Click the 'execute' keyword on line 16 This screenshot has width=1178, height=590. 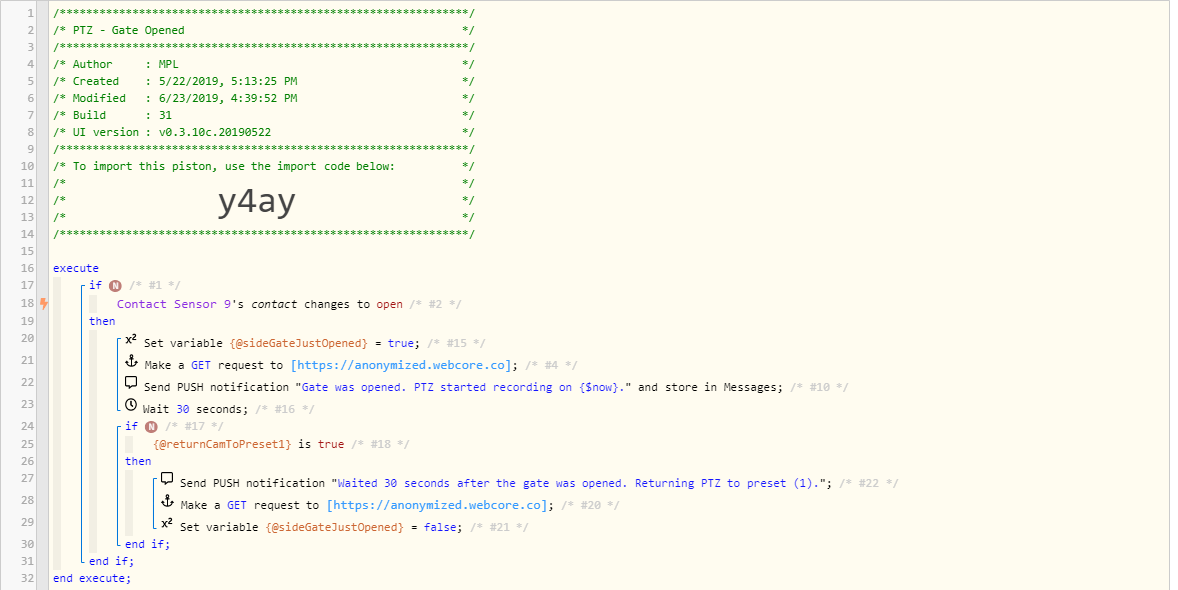click(x=76, y=268)
